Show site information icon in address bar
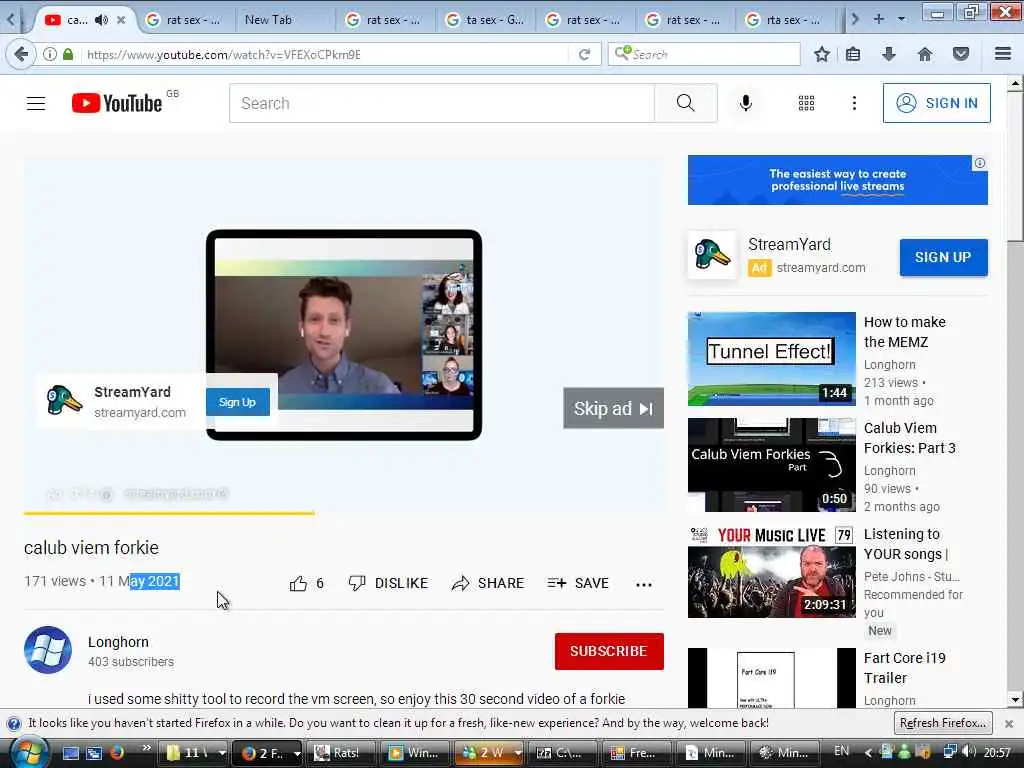Viewport: 1024px width, 768px height. pos(50,54)
